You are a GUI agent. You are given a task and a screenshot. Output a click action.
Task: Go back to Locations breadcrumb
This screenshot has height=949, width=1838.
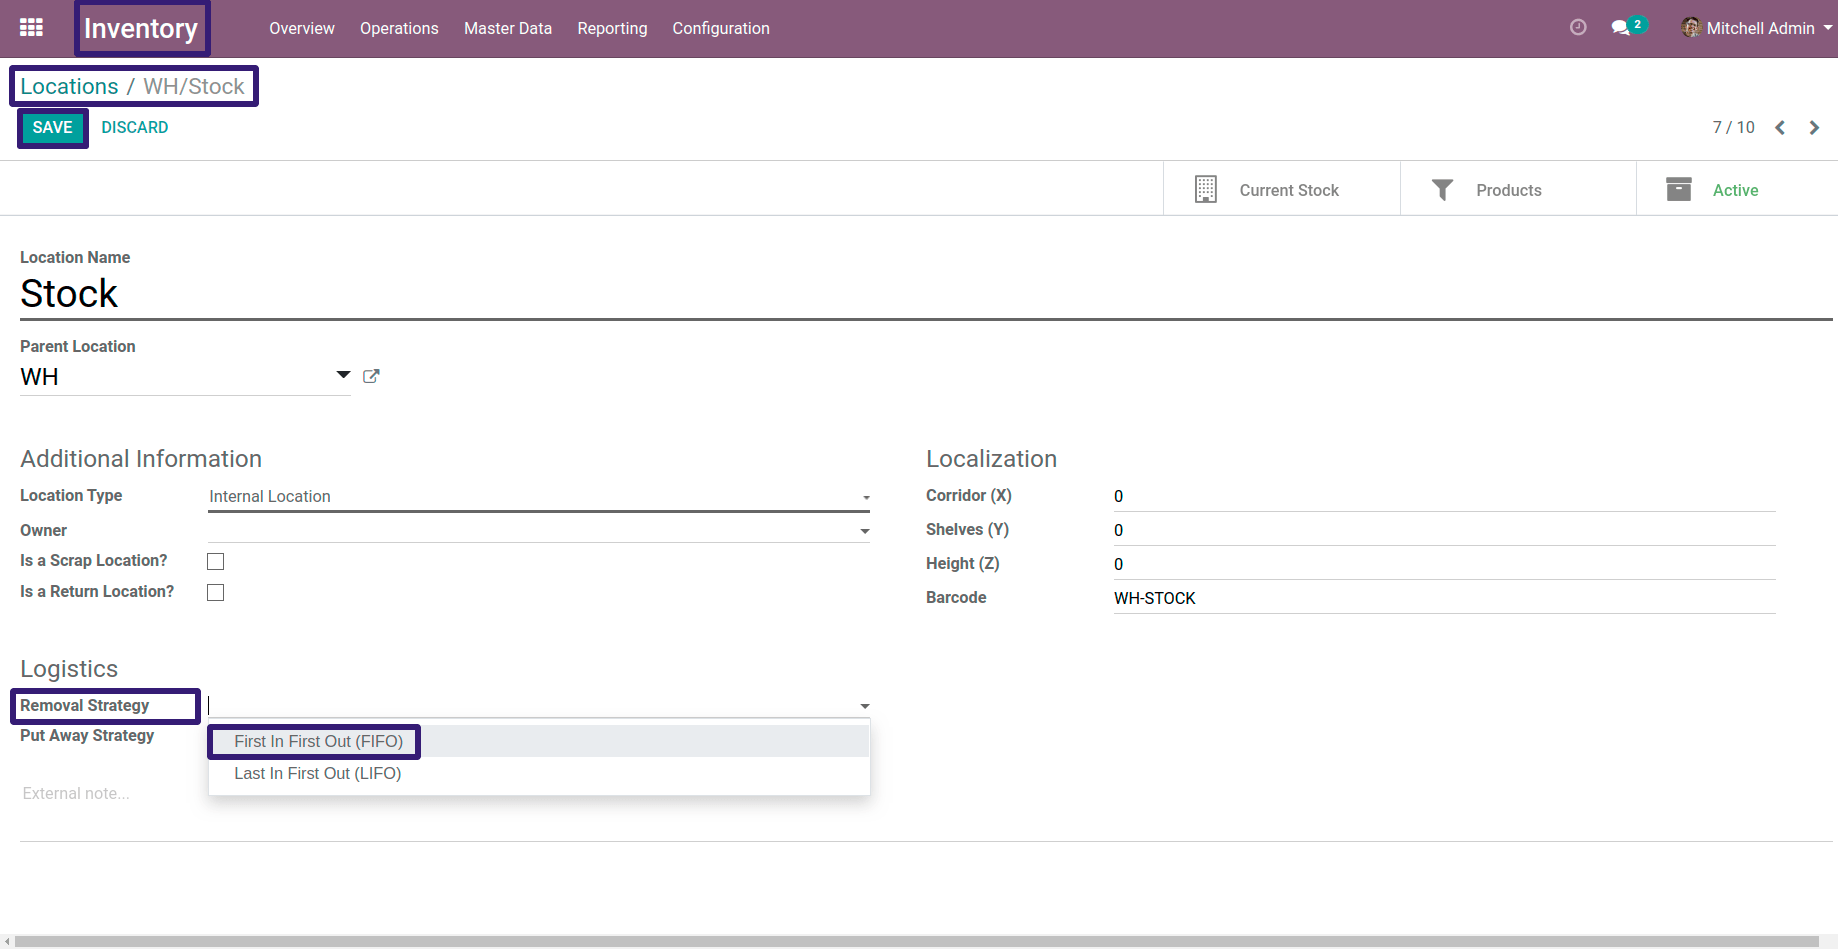[x=69, y=86]
